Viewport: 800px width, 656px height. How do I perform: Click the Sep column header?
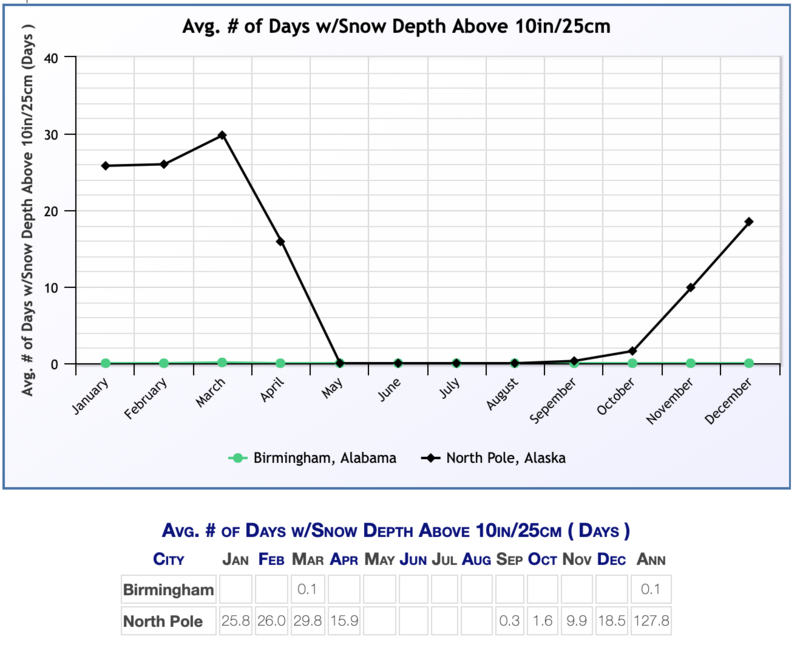coord(509,560)
